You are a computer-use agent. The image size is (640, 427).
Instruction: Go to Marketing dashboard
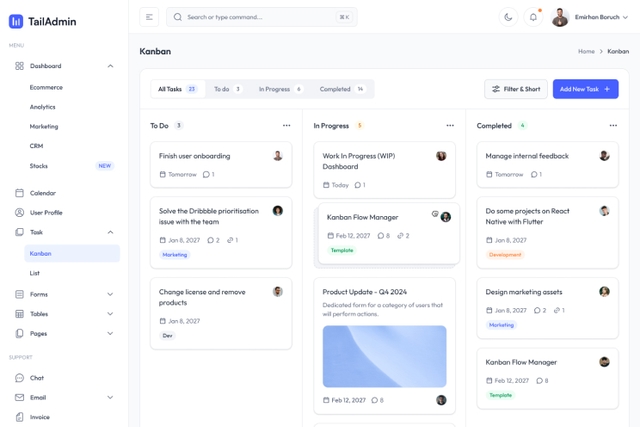(44, 127)
